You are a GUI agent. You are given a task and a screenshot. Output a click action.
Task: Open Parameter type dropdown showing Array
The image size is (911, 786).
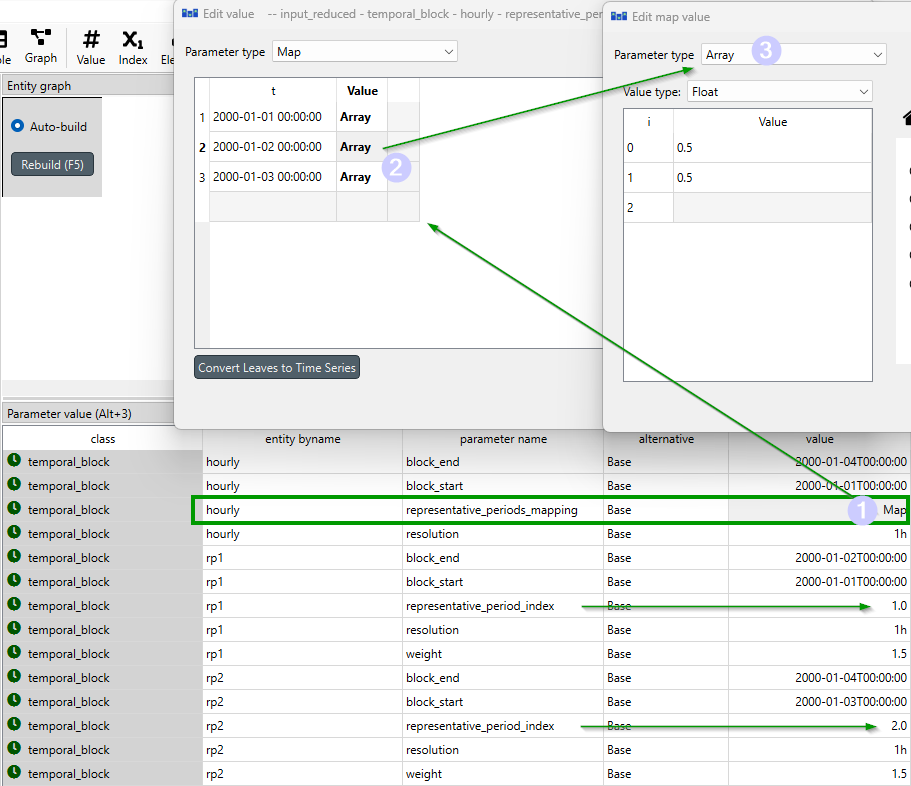tap(793, 55)
